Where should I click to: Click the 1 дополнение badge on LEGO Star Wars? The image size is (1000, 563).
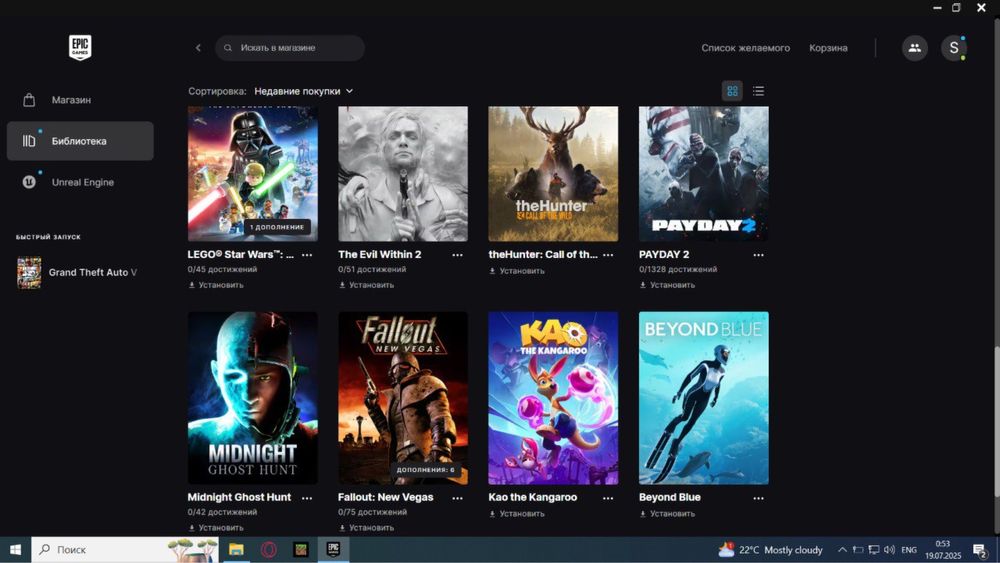tap(277, 227)
